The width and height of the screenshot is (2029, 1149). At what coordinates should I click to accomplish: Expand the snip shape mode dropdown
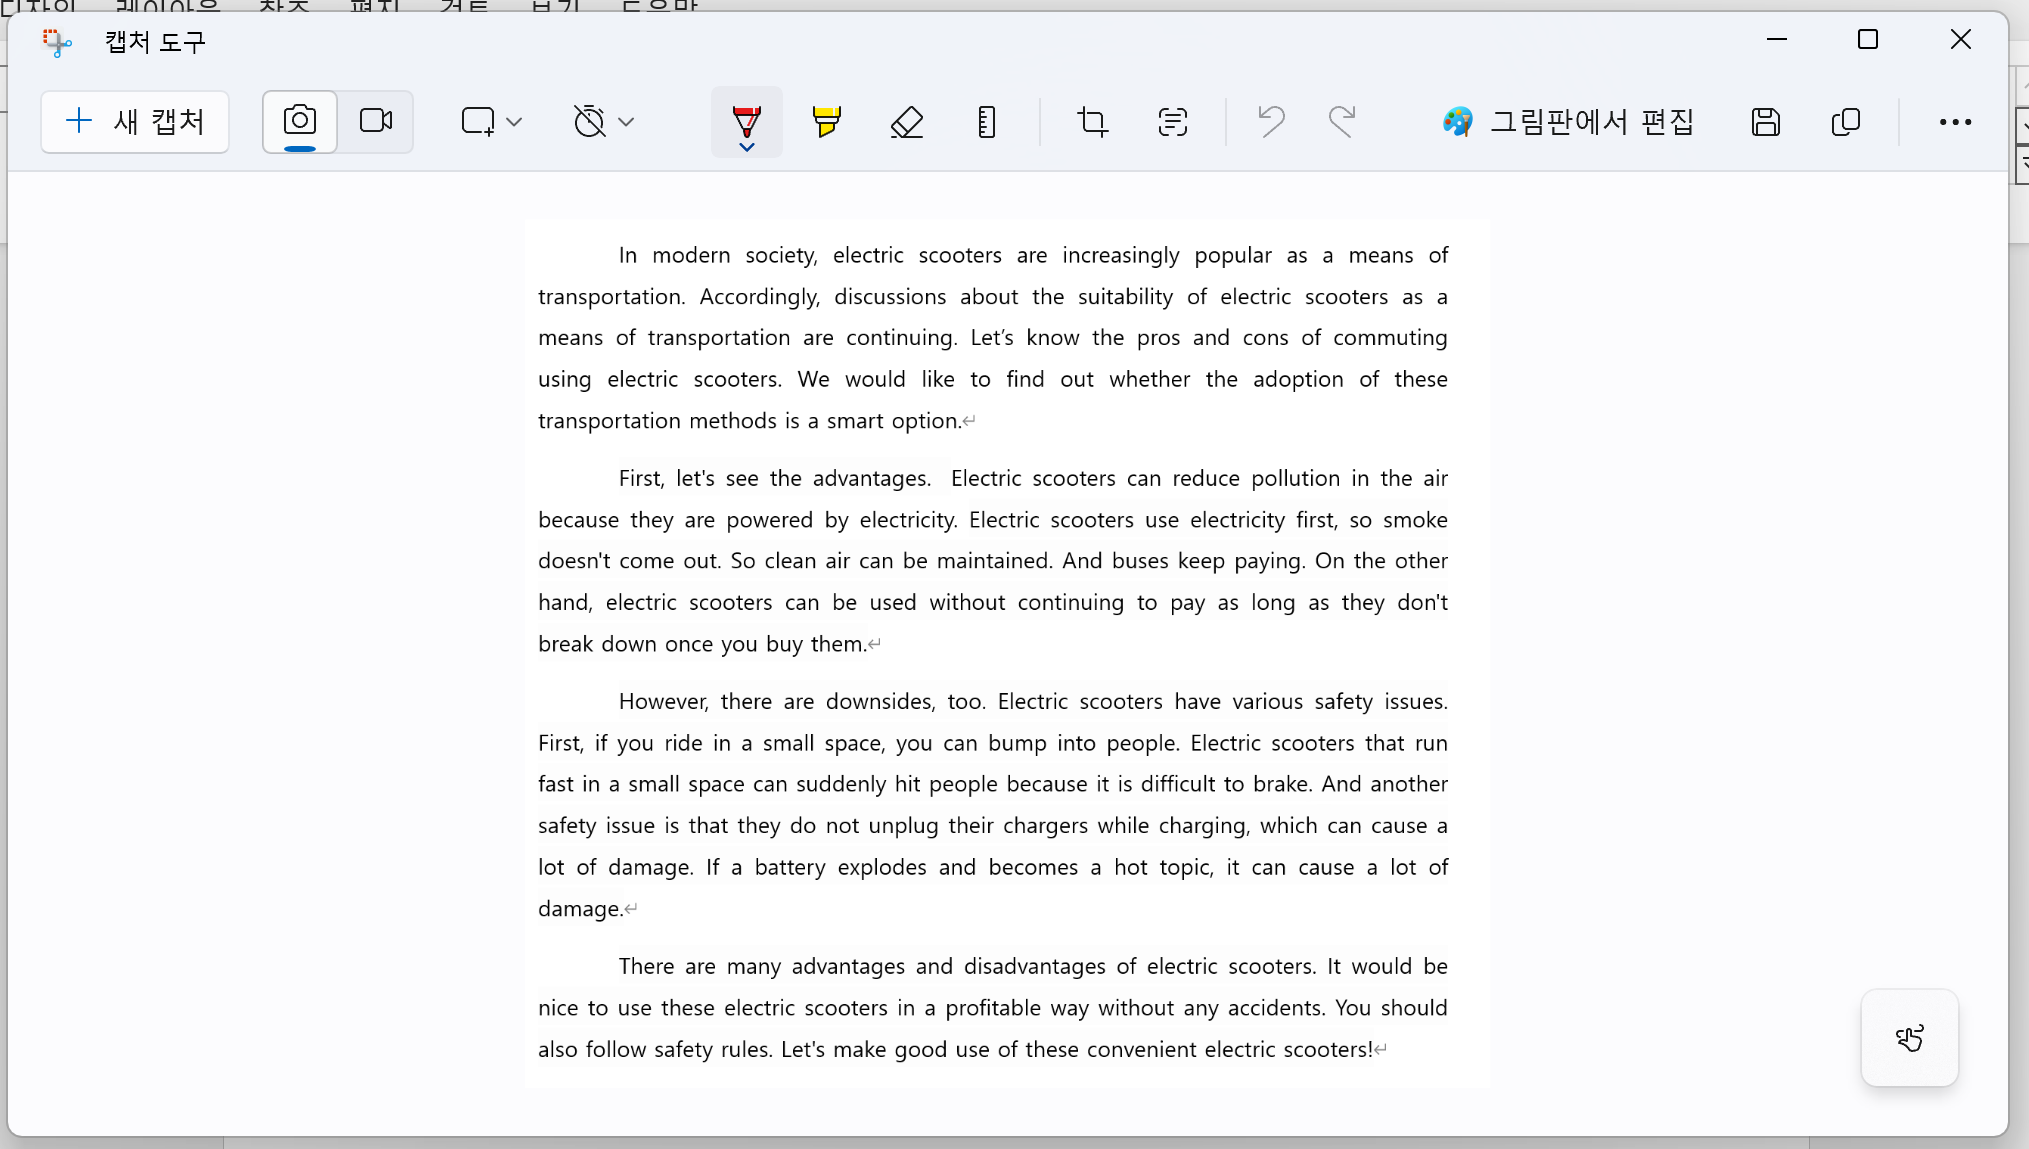(491, 122)
